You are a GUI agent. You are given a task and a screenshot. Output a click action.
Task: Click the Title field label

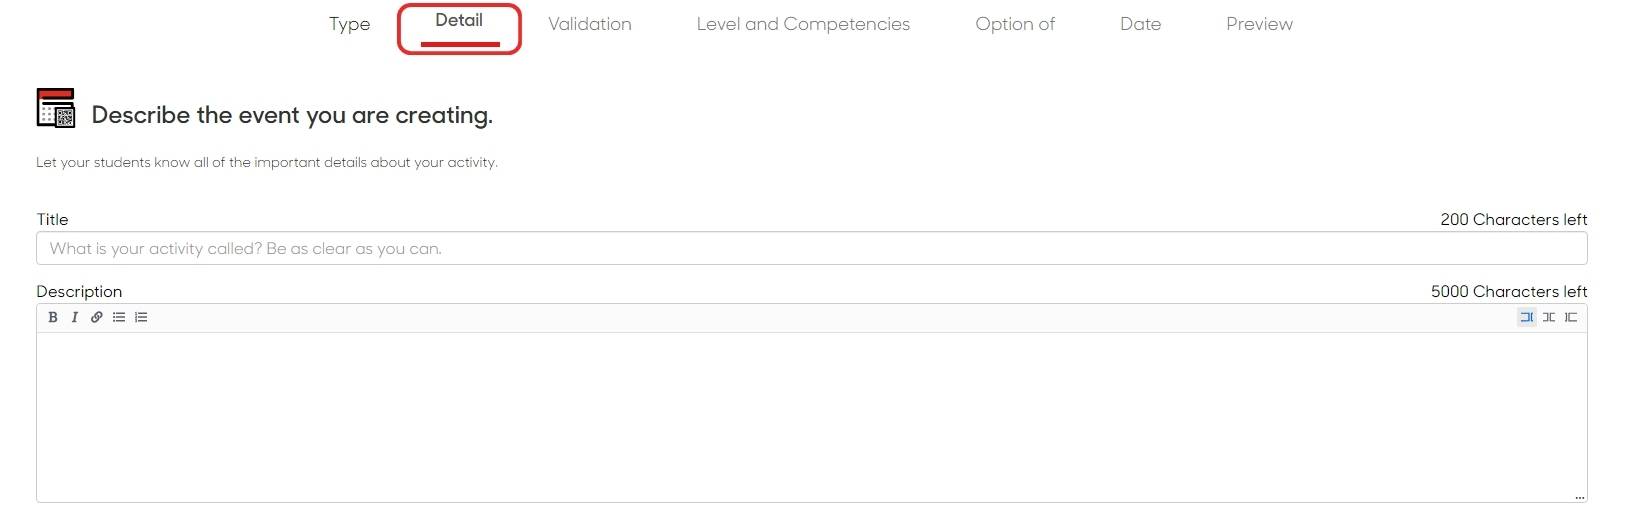[53, 220]
